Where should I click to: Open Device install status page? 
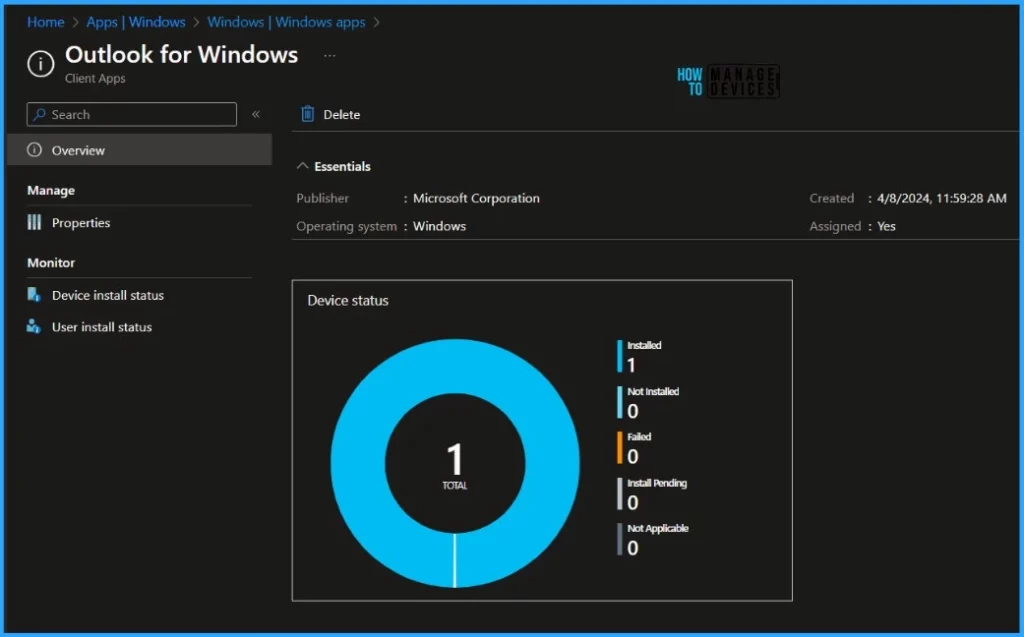pos(108,295)
